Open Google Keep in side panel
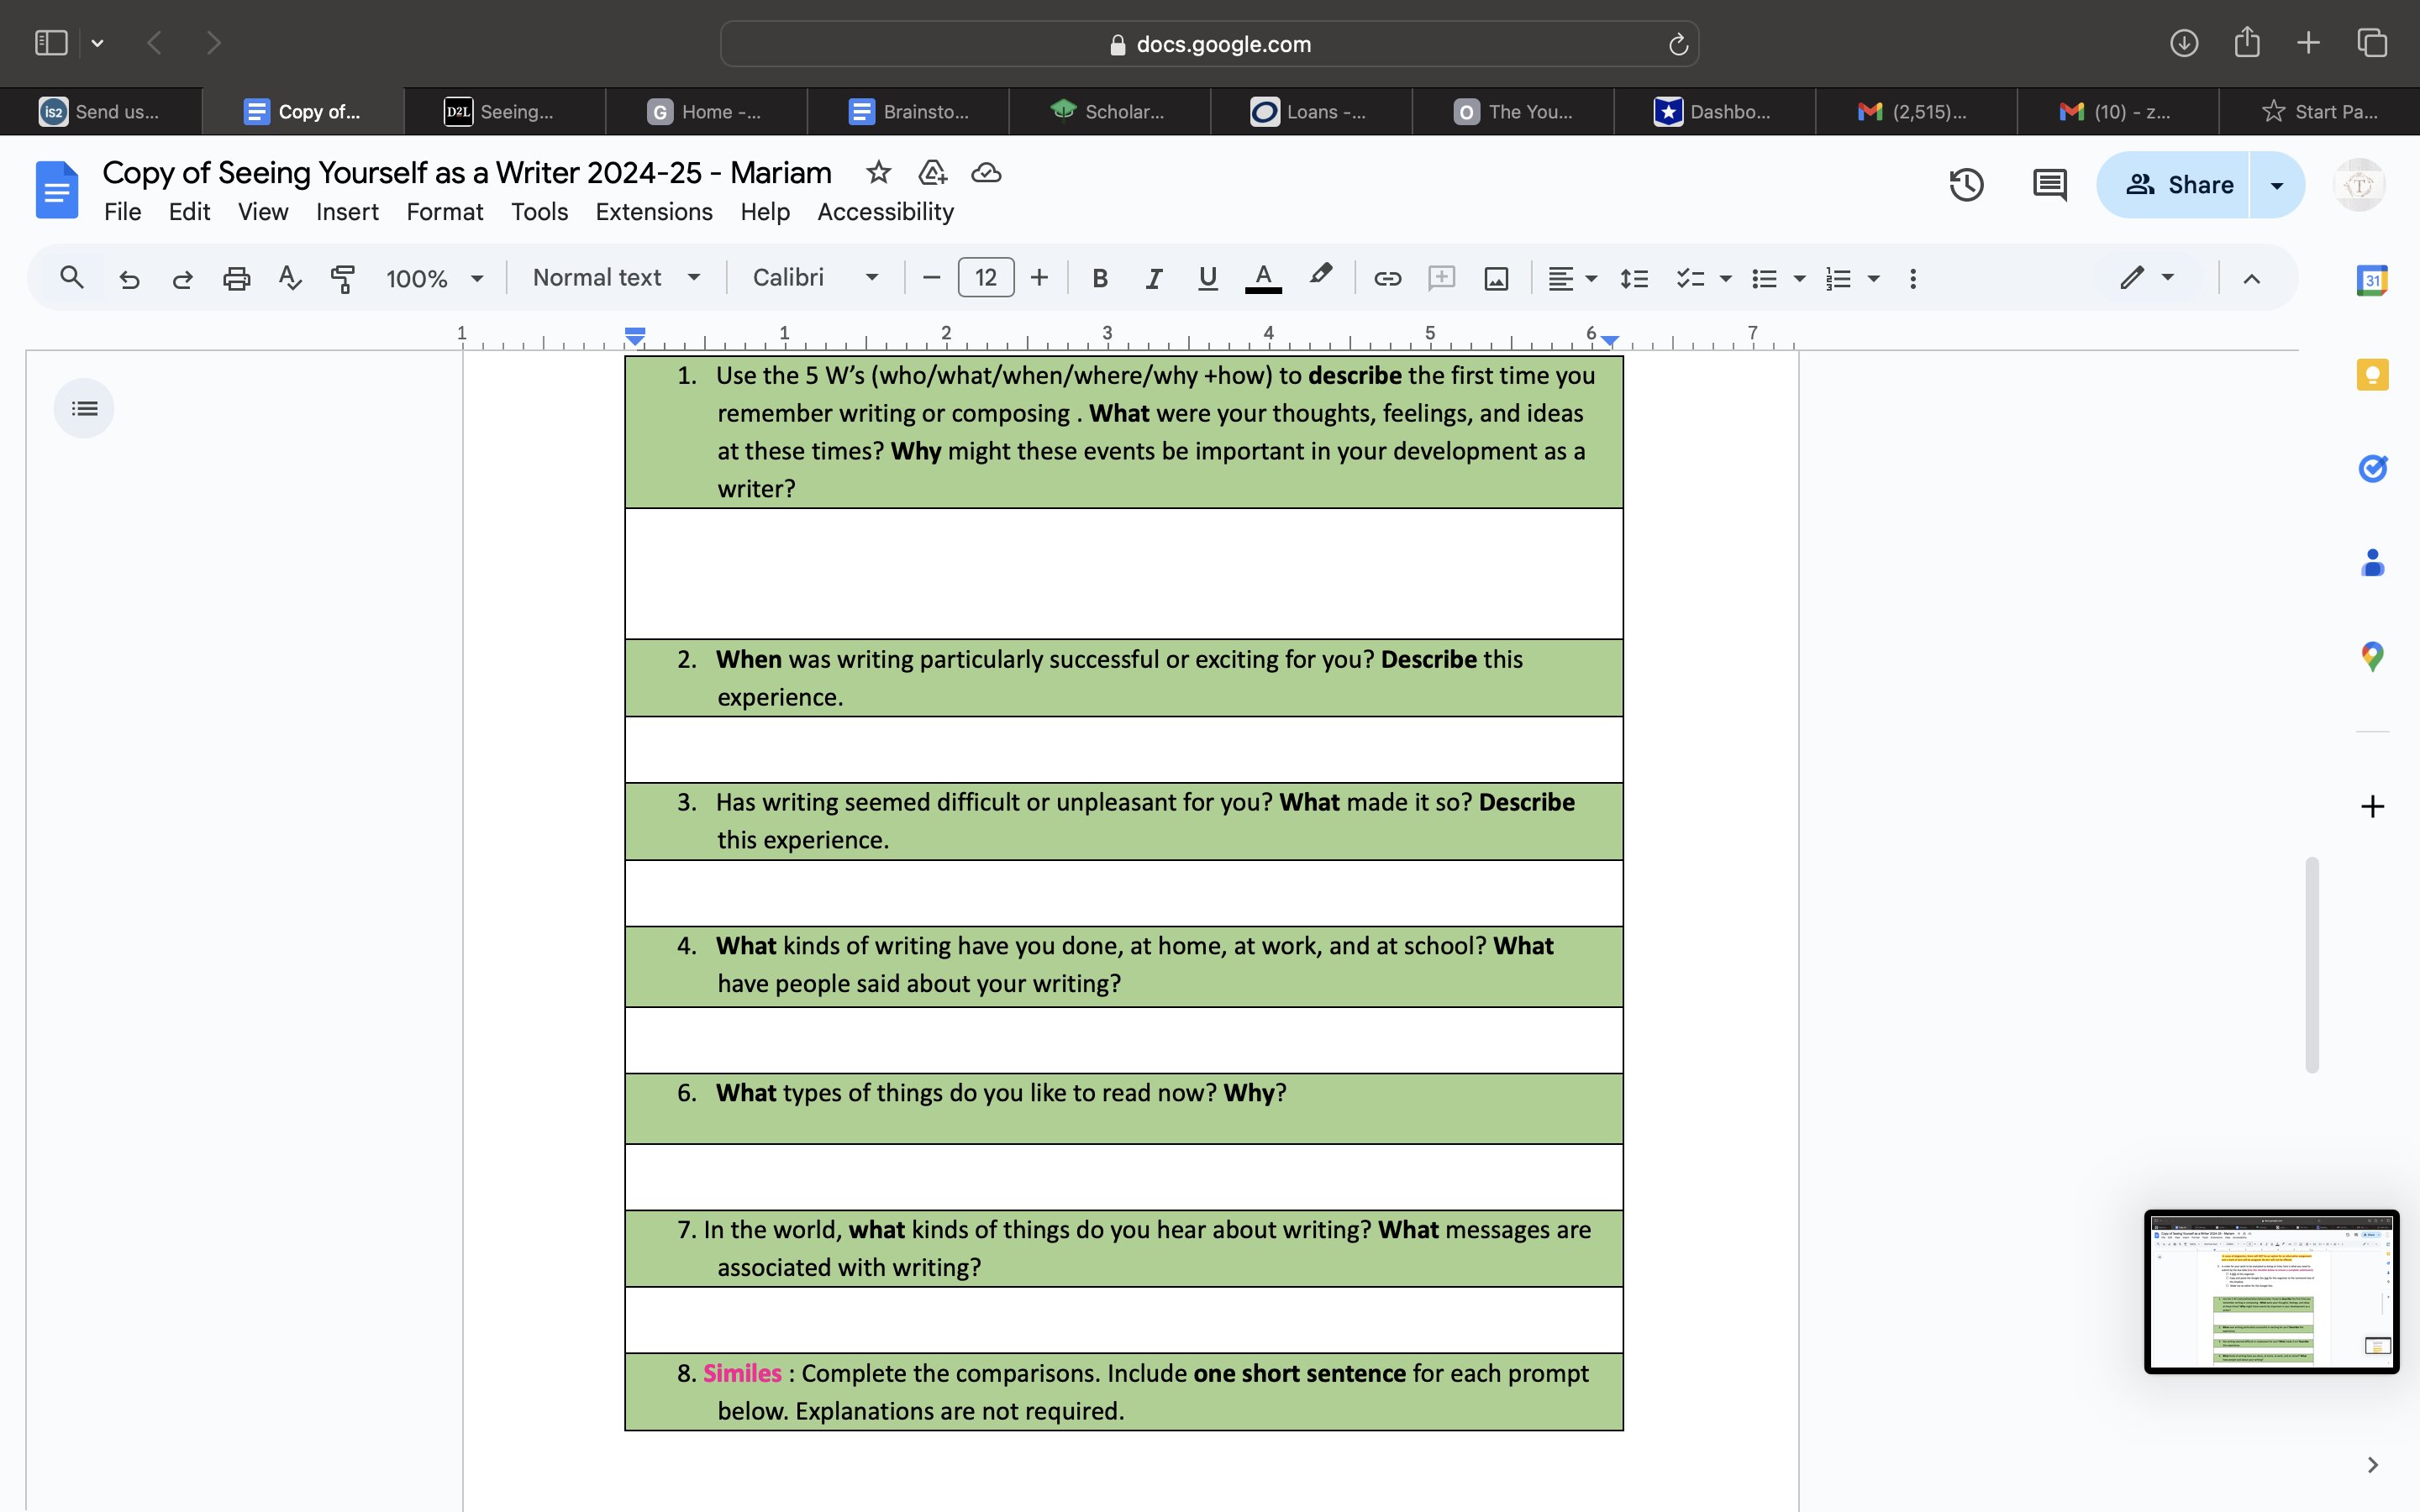This screenshot has width=2420, height=1512. [x=2372, y=375]
